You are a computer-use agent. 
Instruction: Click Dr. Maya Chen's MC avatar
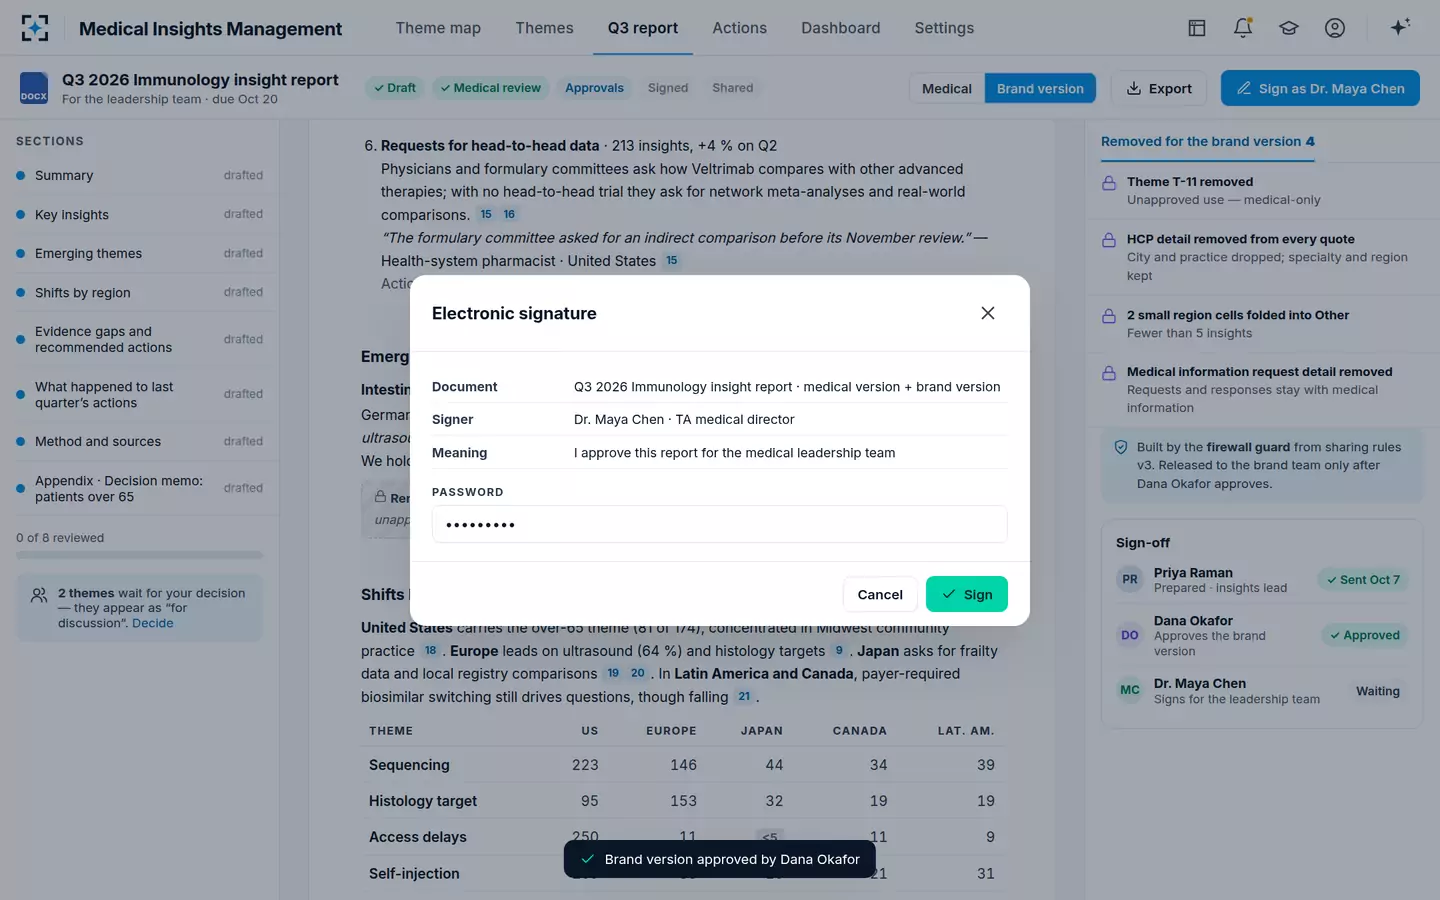1130,690
